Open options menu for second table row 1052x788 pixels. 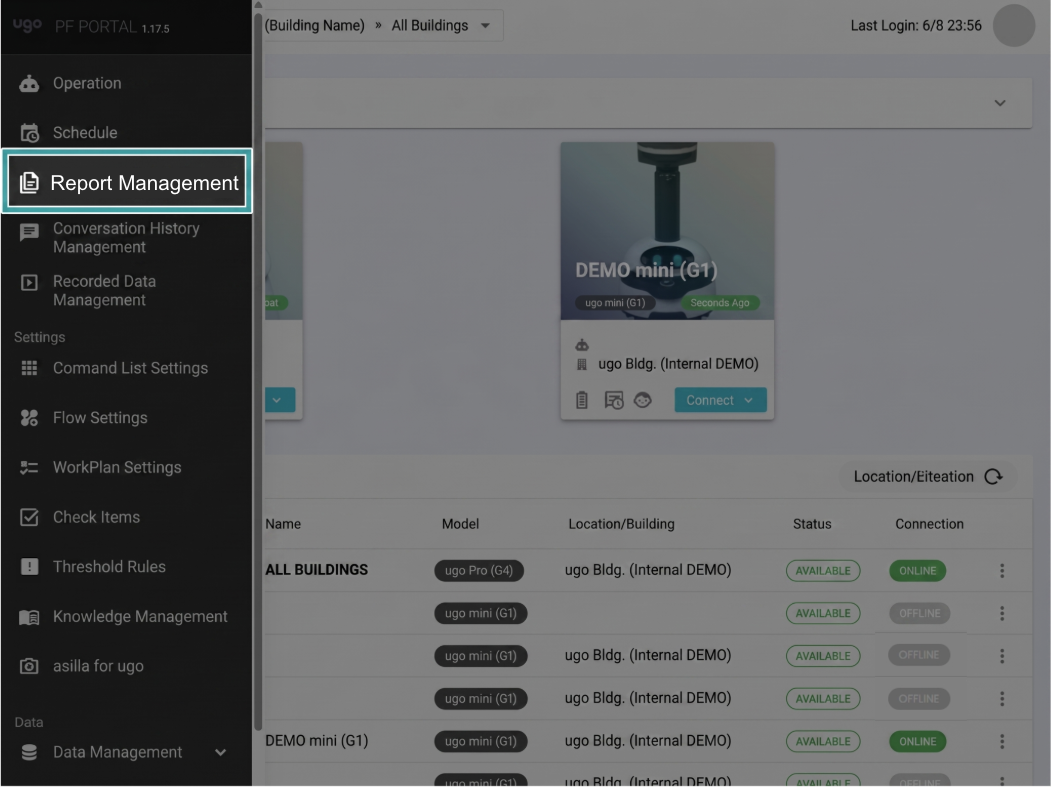(x=1002, y=614)
